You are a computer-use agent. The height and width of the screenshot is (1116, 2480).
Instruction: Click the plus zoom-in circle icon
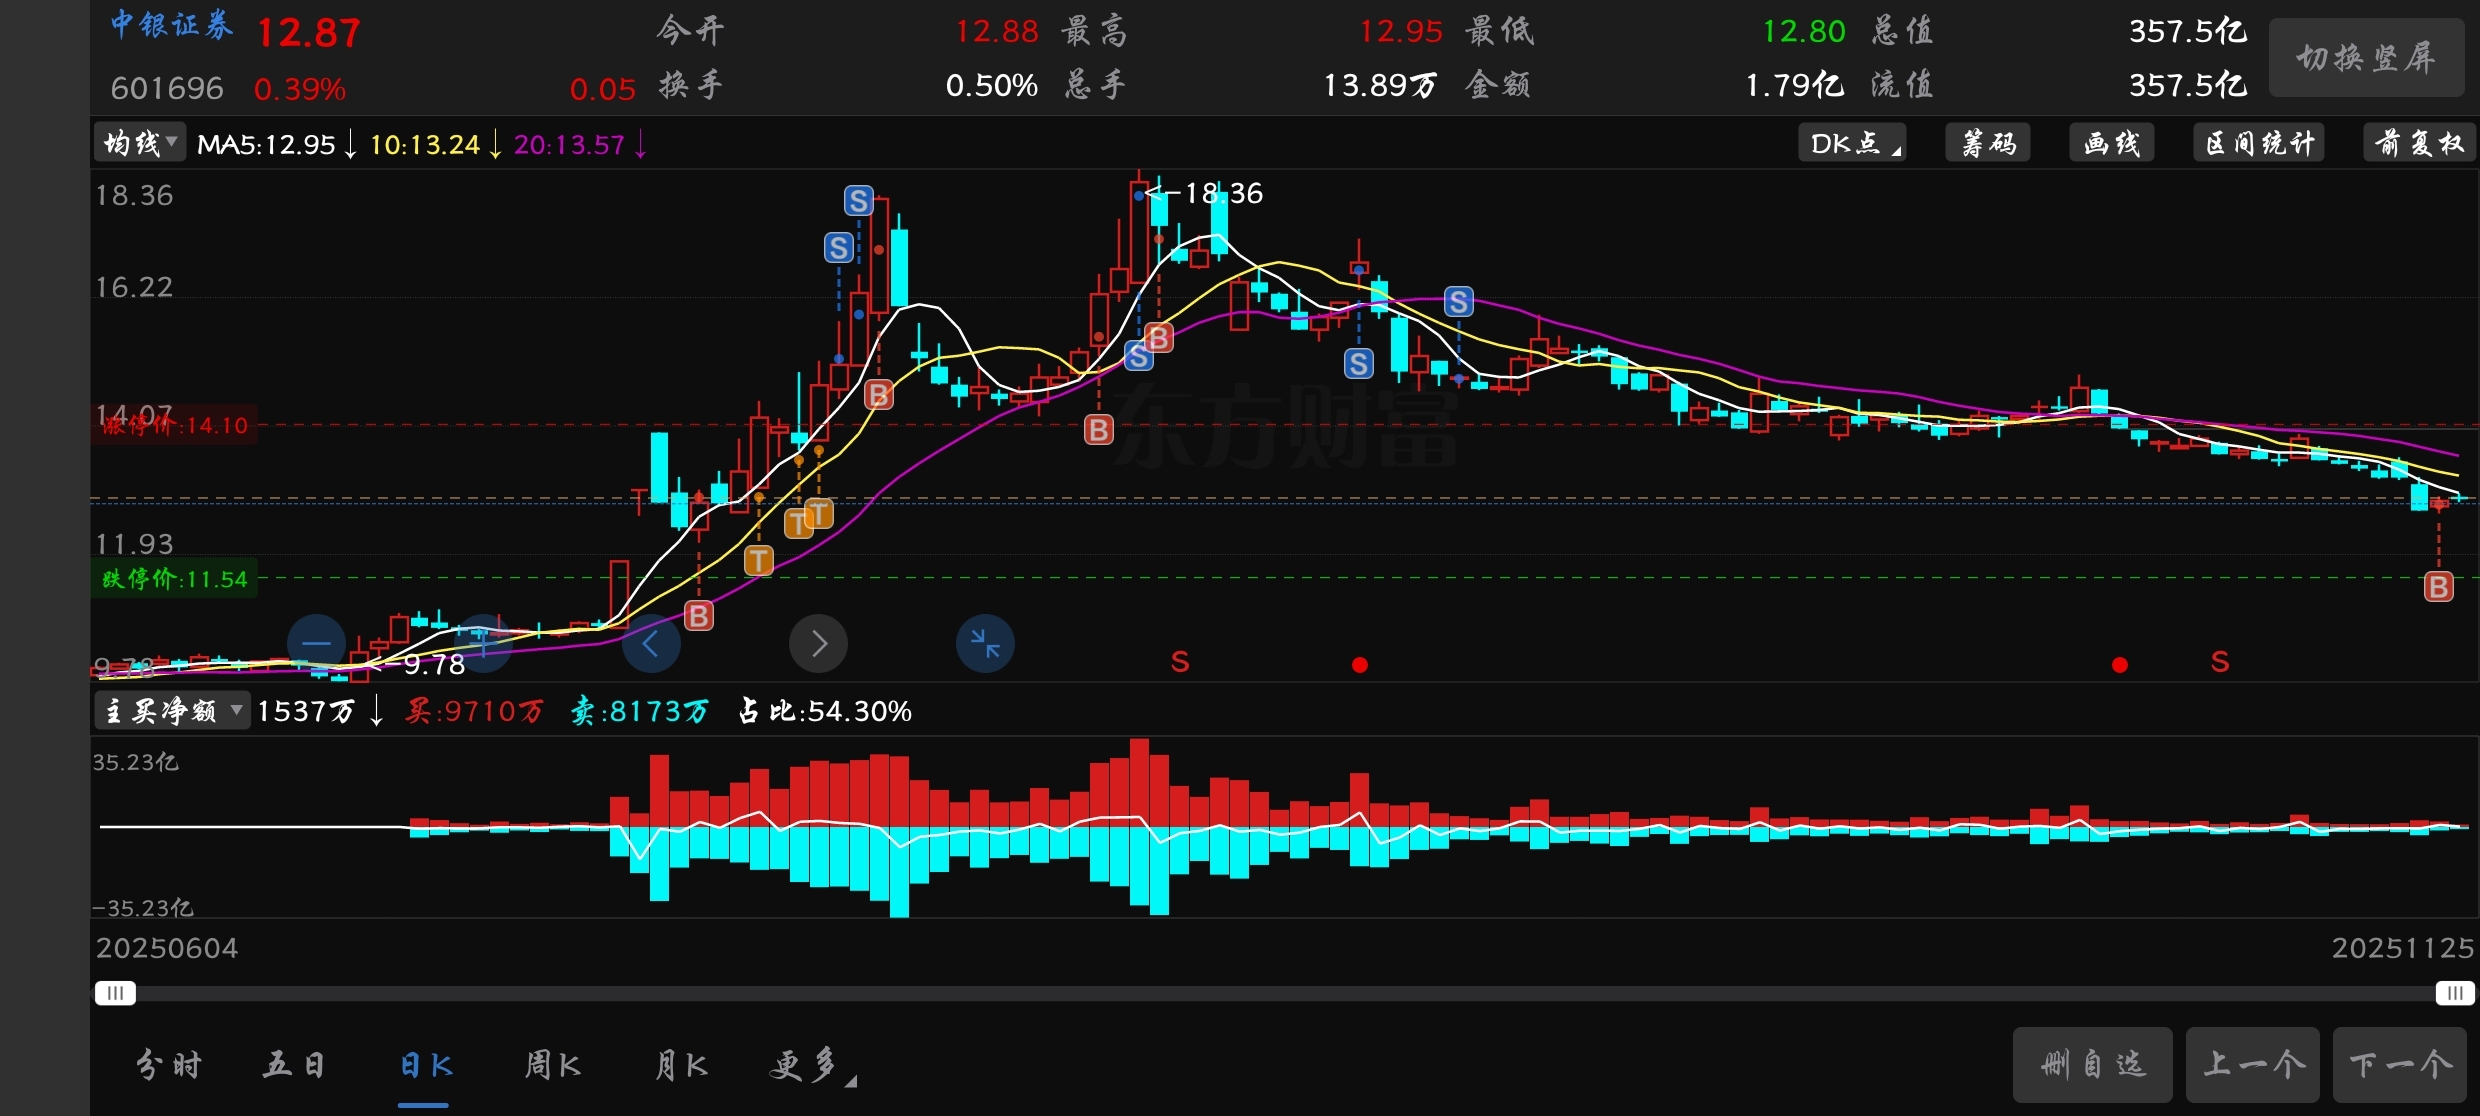click(x=484, y=643)
